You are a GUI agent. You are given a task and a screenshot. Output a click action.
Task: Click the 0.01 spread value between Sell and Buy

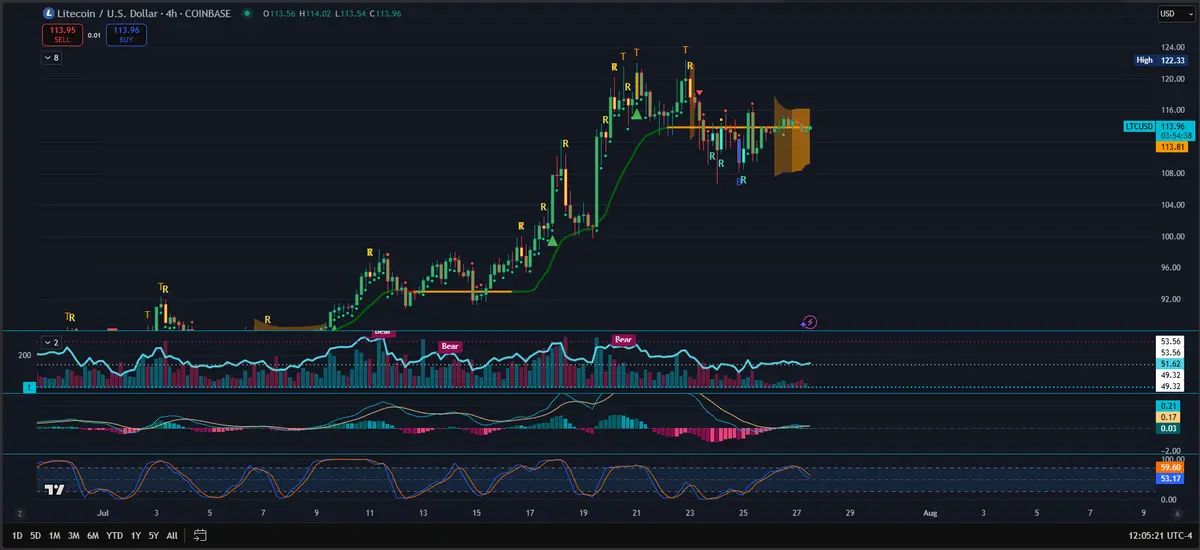coord(94,35)
